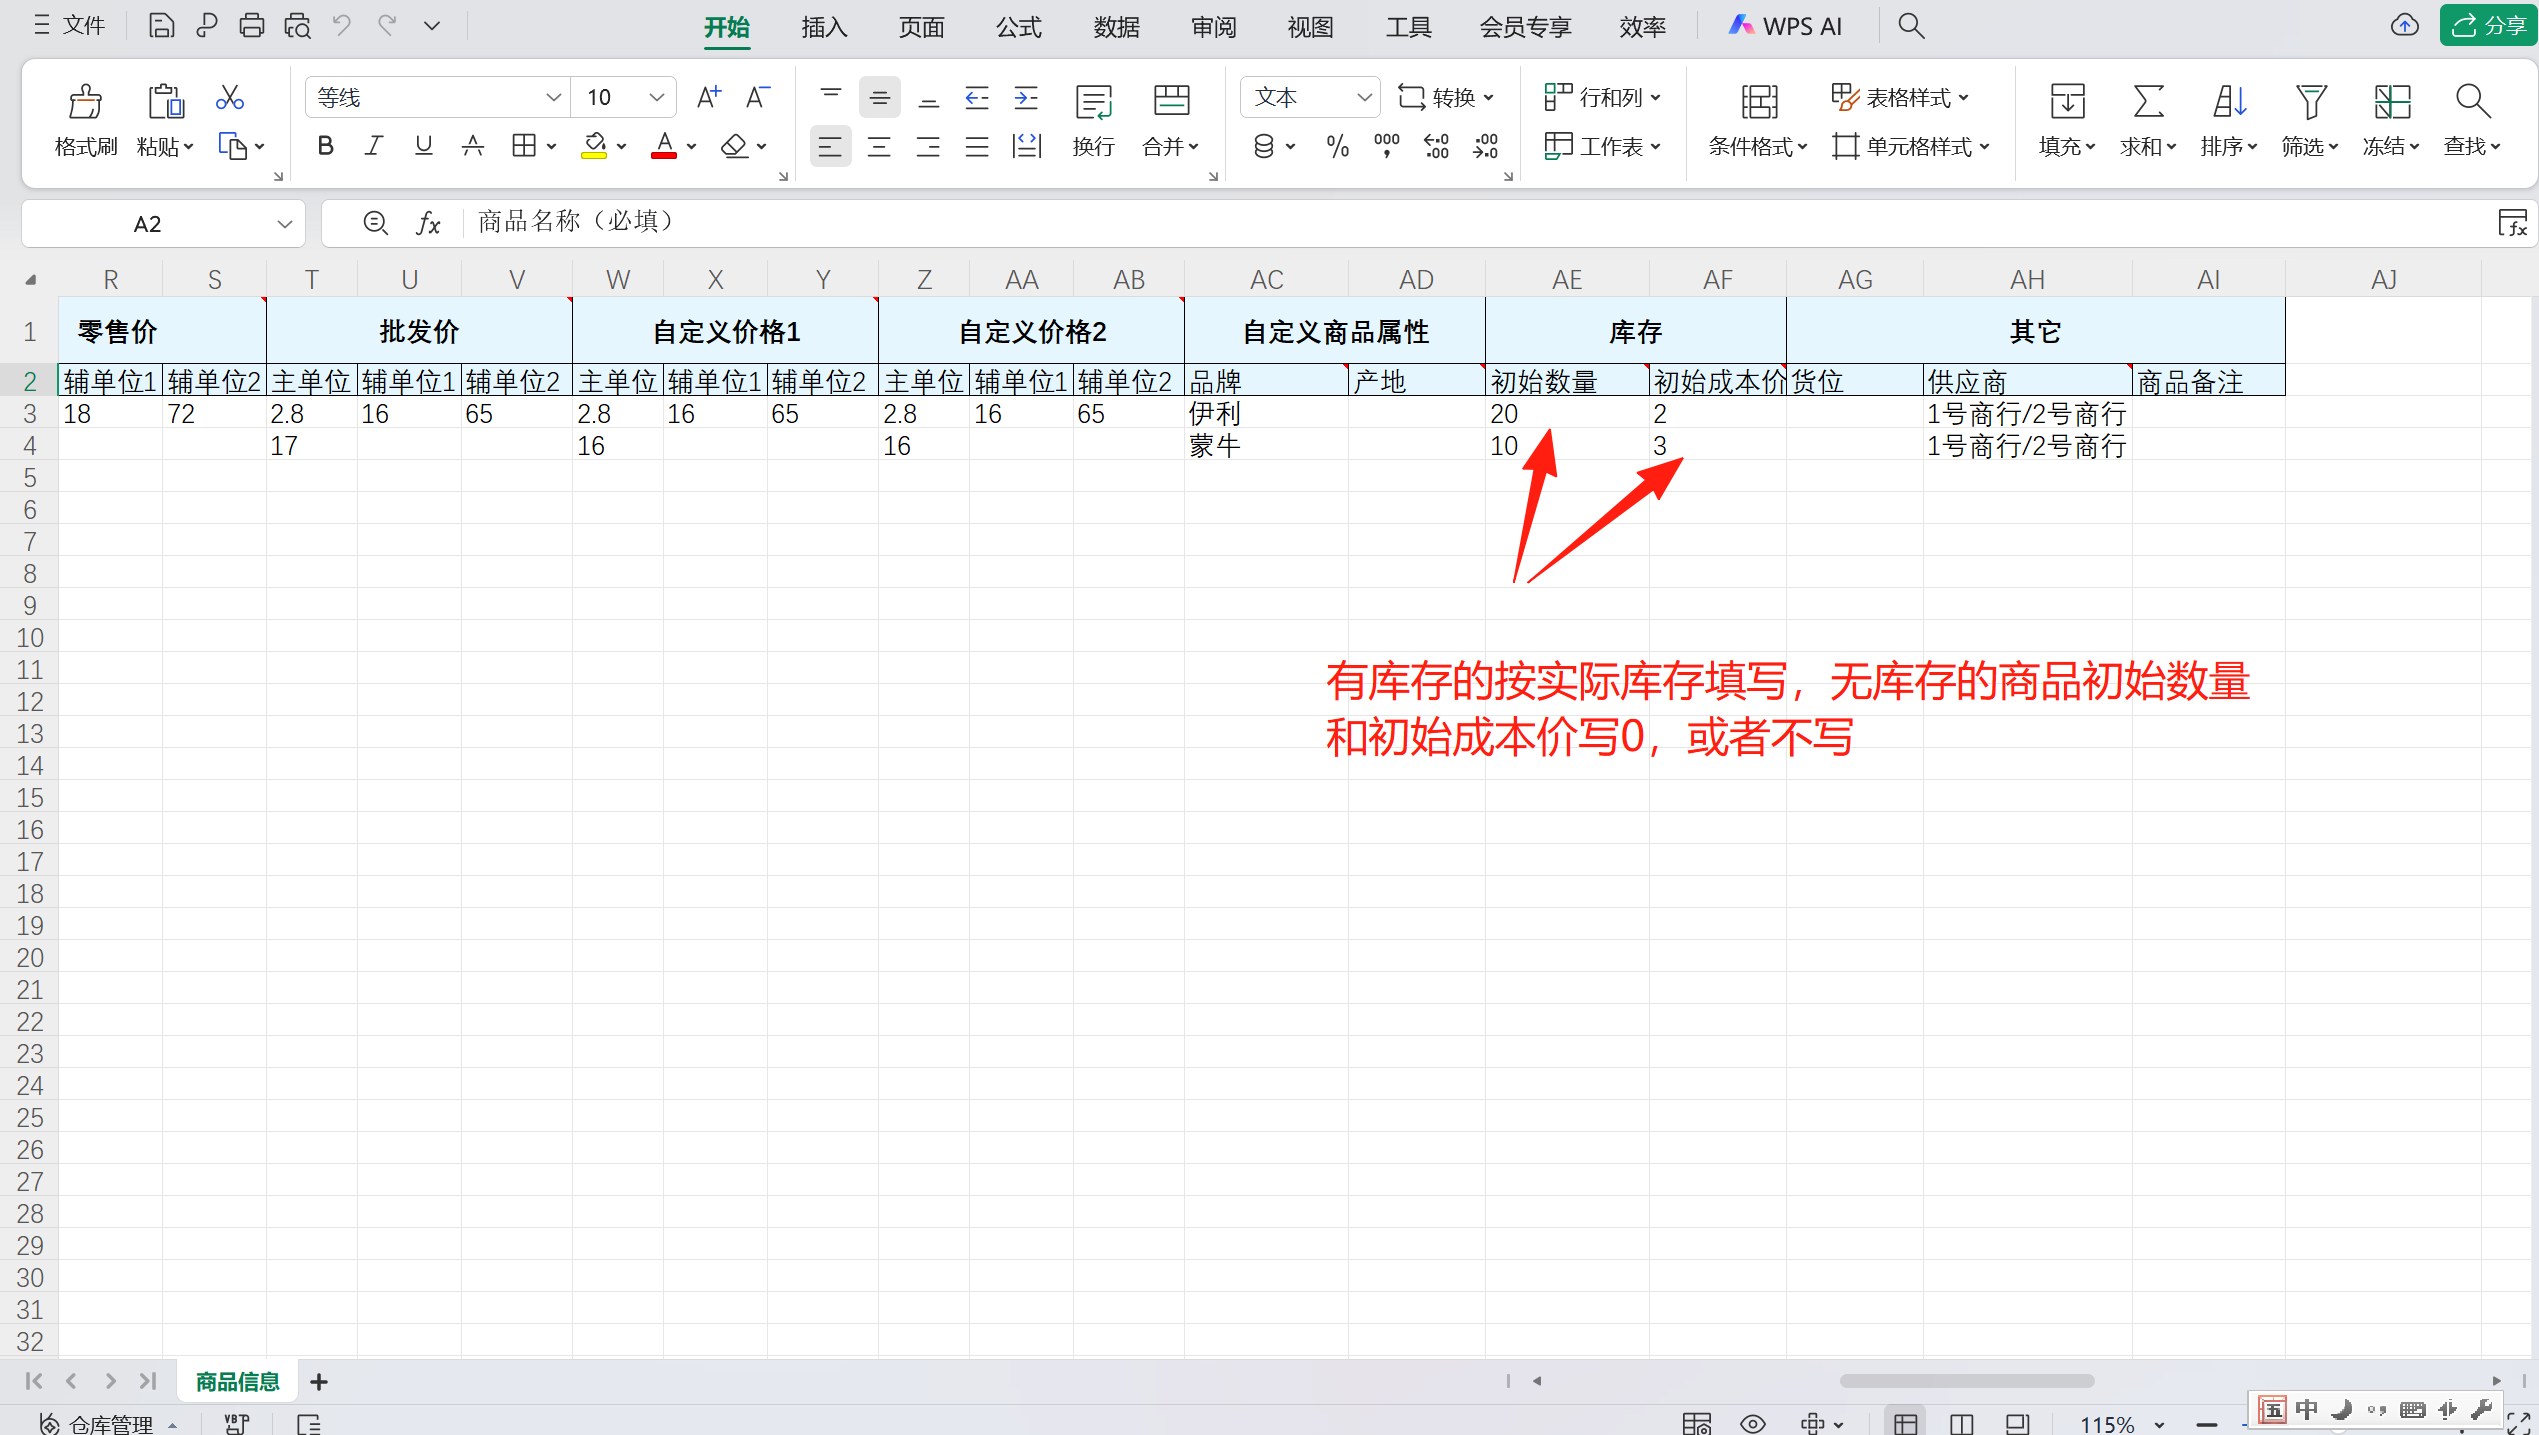Open the Name Box dropdown arrow
Image resolution: width=2539 pixels, height=1435 pixels.
click(x=285, y=224)
